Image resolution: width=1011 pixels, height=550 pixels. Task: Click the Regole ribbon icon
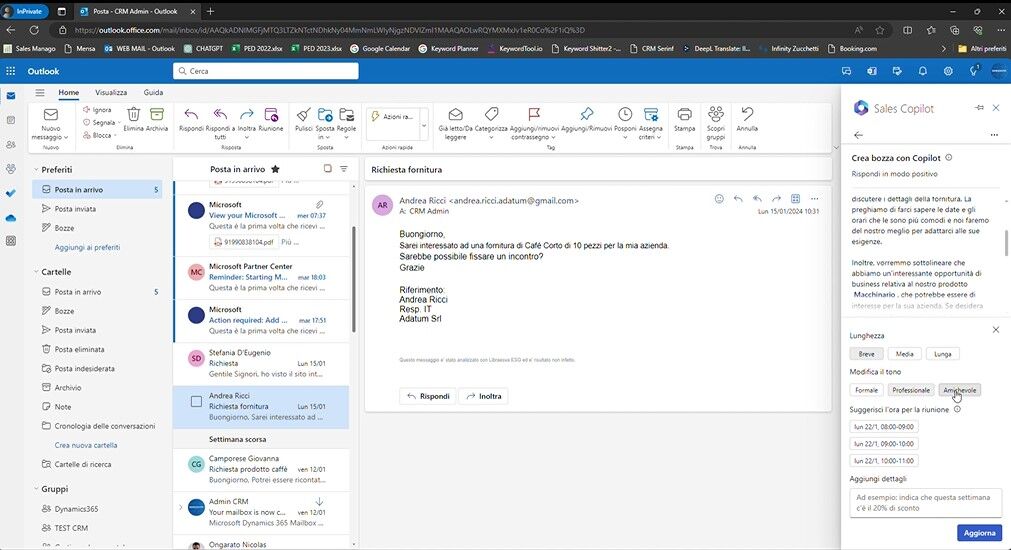pos(346,114)
